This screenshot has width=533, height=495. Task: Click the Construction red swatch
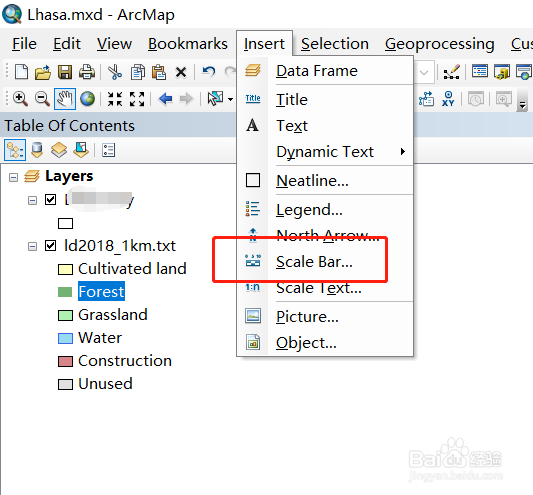click(x=65, y=361)
